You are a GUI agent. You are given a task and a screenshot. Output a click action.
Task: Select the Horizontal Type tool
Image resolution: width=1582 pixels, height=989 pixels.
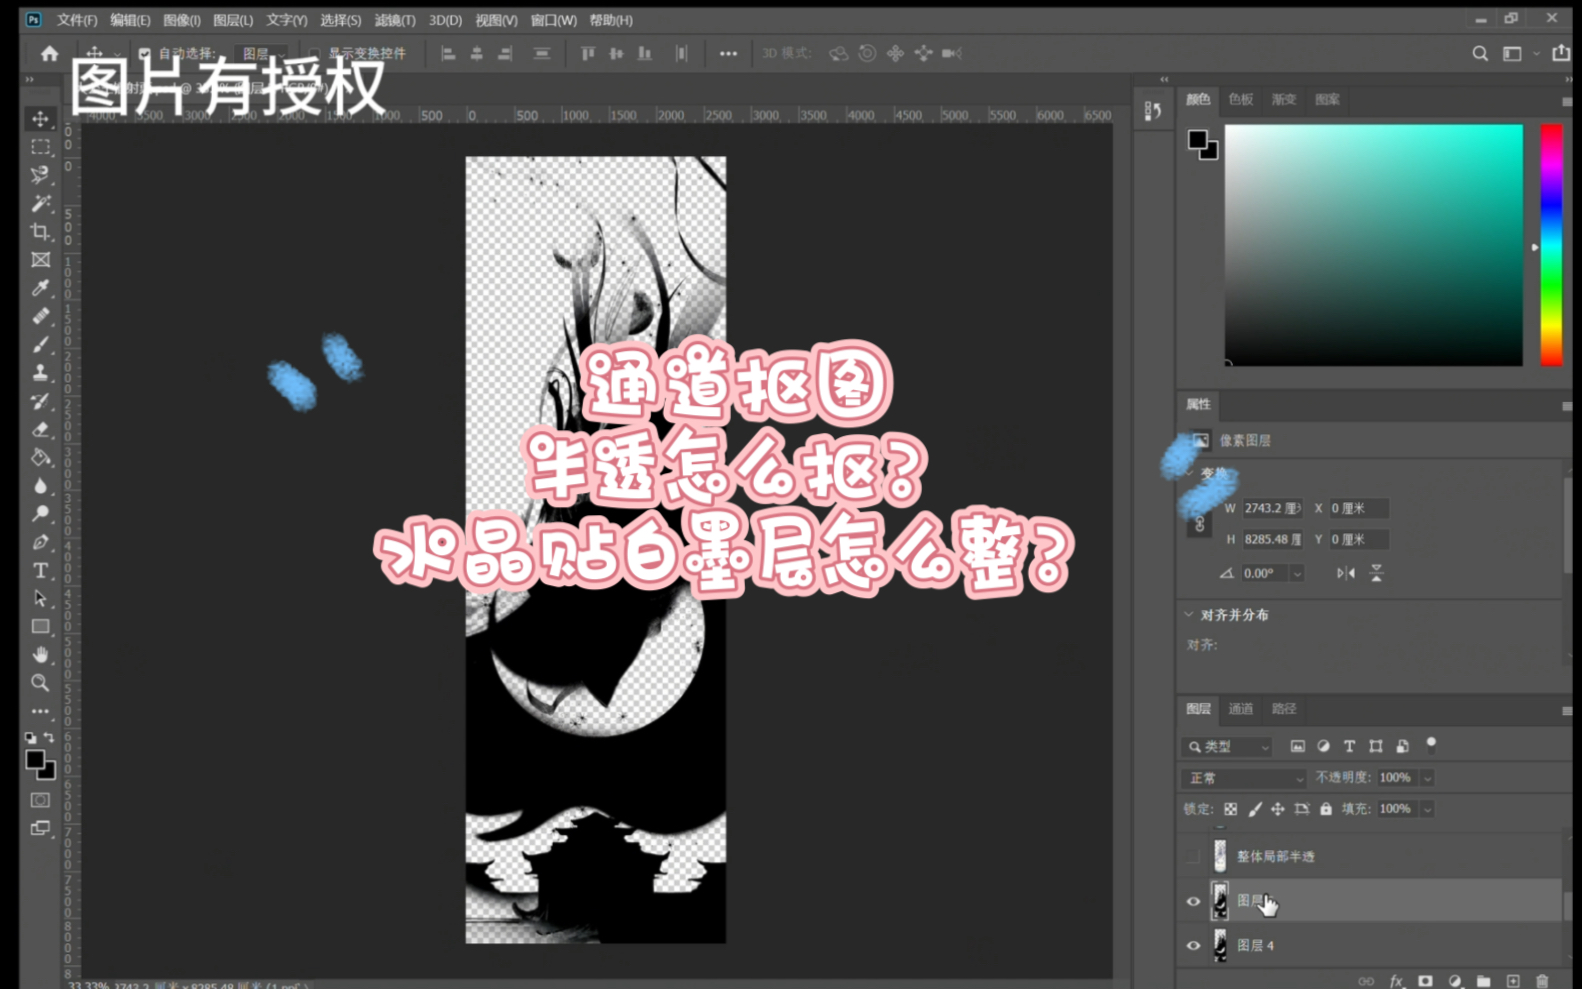40,570
